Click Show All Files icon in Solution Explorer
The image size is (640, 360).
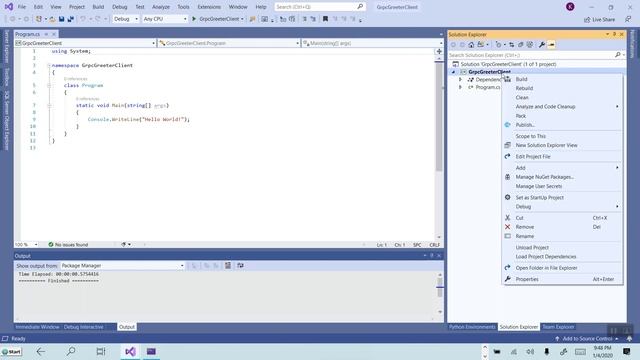click(x=530, y=44)
